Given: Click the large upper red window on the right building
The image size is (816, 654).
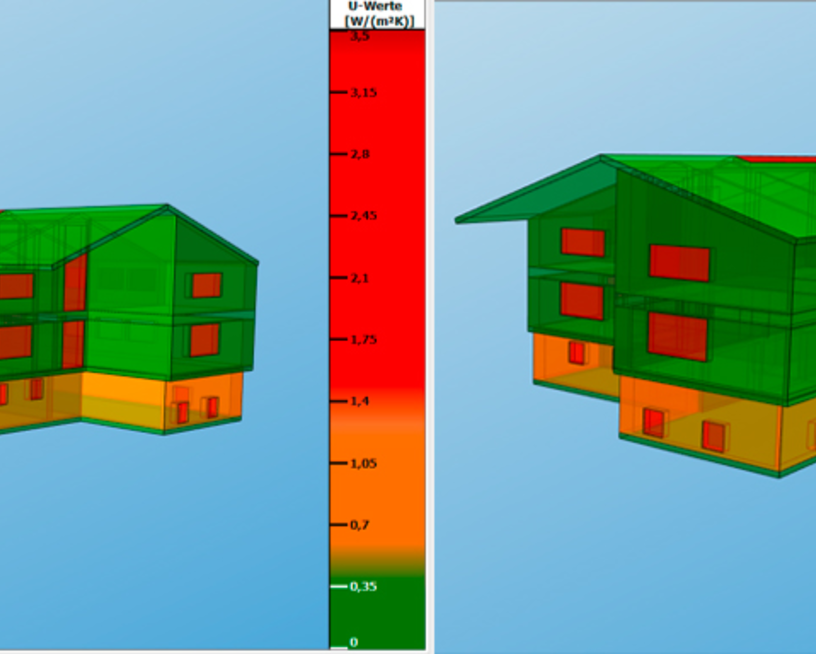Looking at the screenshot, I should click(x=679, y=263).
